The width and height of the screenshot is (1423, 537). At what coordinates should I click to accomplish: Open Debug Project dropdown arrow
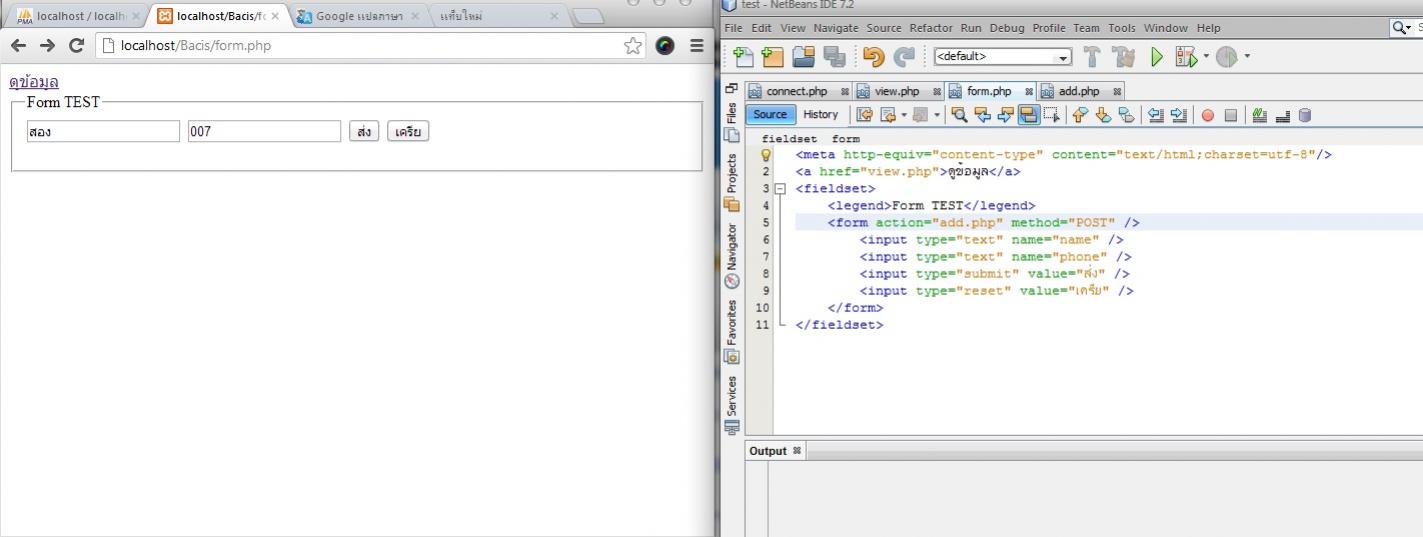coord(1205,57)
